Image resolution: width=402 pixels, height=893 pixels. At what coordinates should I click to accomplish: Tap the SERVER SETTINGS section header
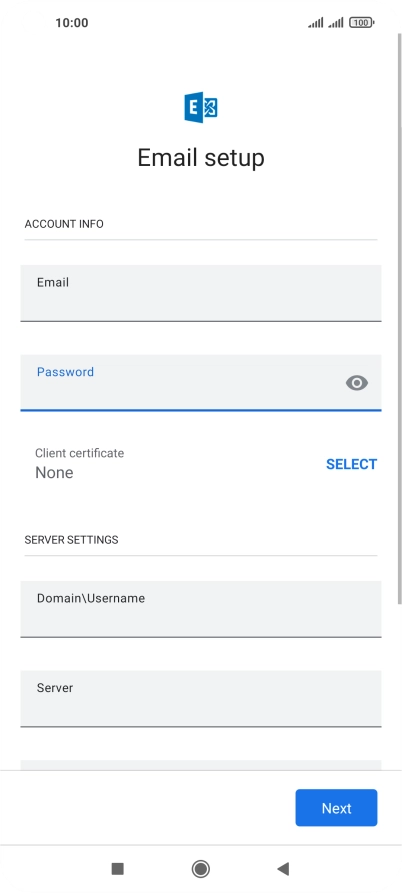point(71,539)
